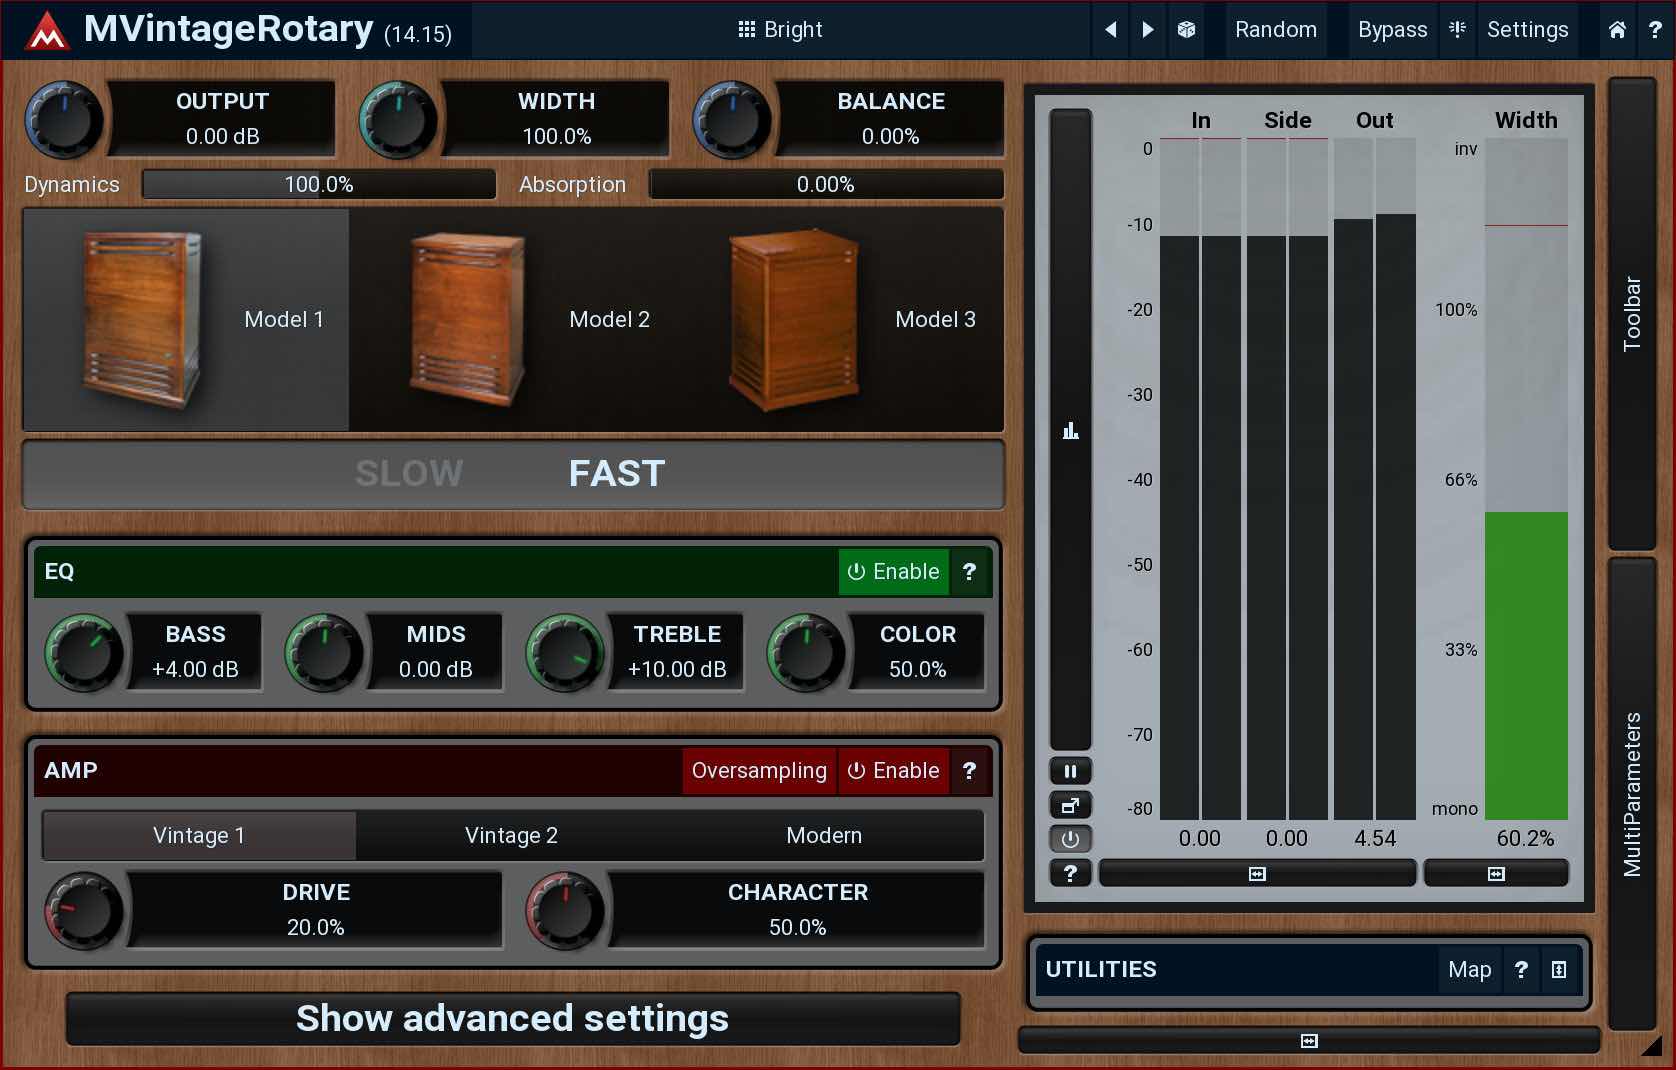Expand Show advanced settings
1676x1070 pixels.
click(x=512, y=1019)
